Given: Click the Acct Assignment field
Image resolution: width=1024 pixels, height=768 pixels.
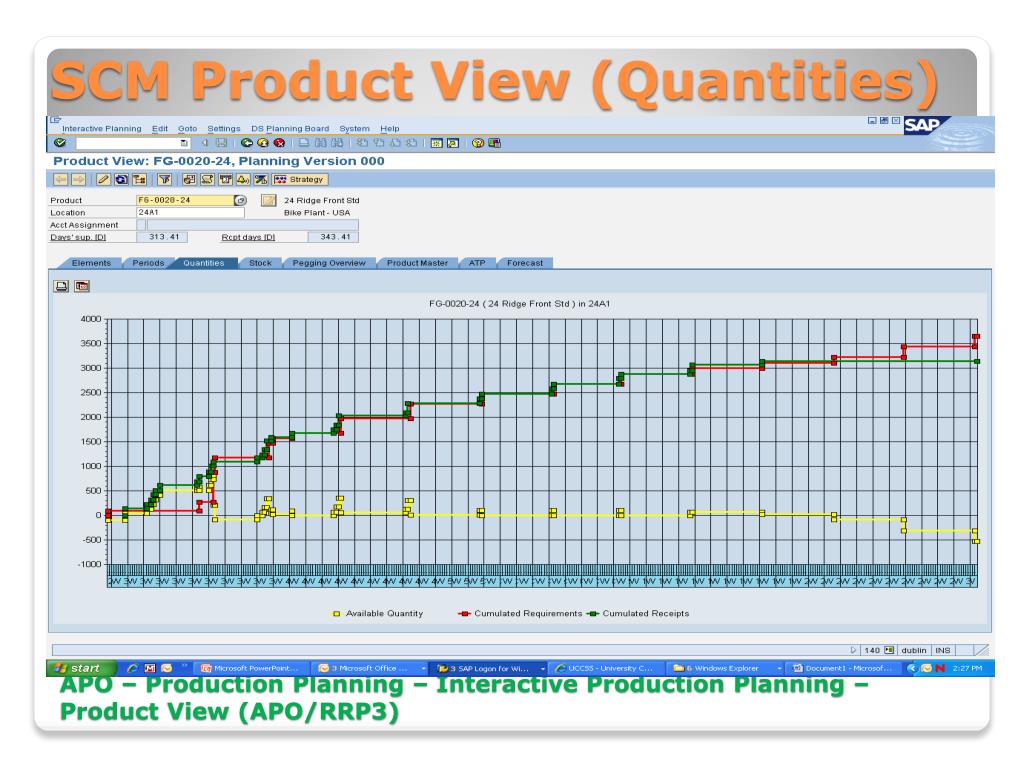Looking at the screenshot, I should [x=252, y=225].
